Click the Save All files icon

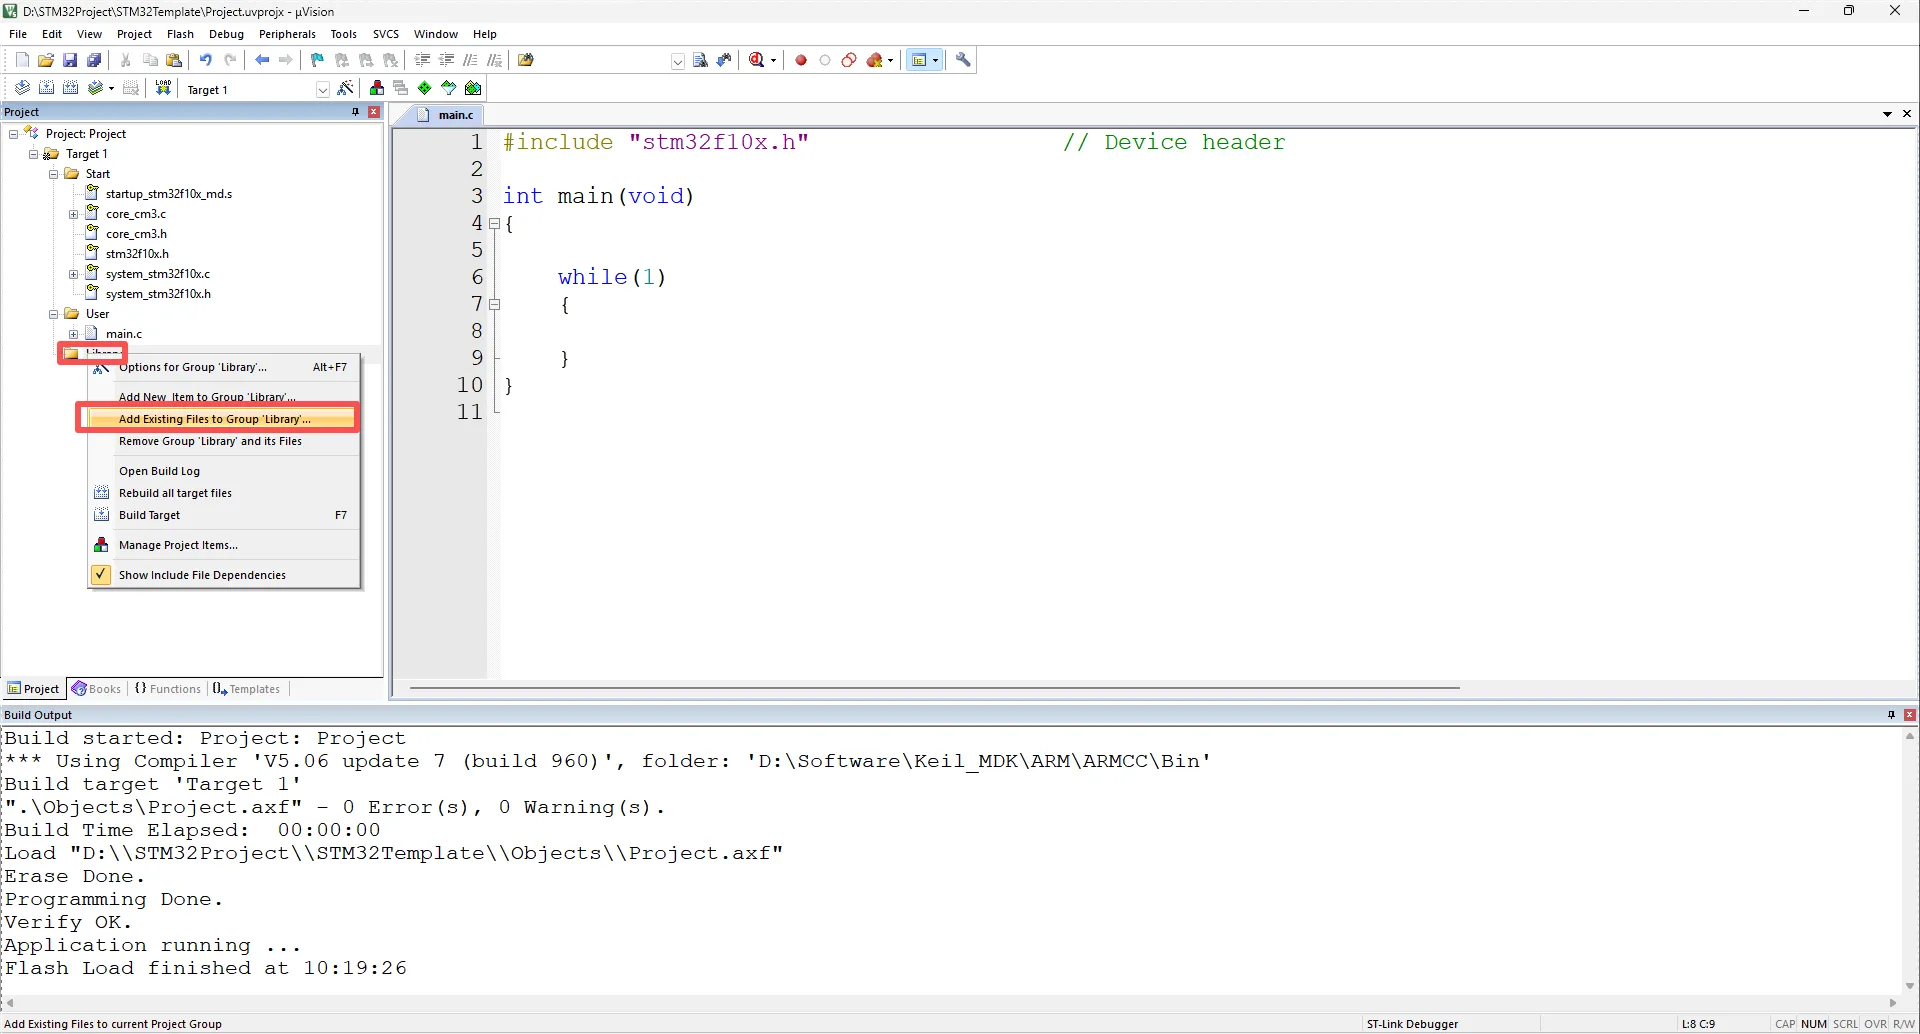pyautogui.click(x=94, y=60)
